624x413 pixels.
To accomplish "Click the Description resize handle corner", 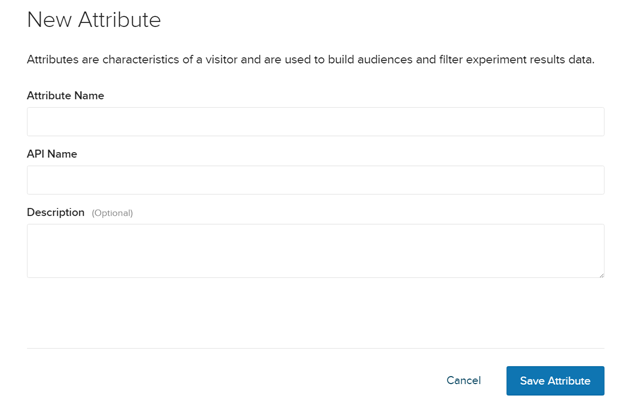I will point(601,275).
